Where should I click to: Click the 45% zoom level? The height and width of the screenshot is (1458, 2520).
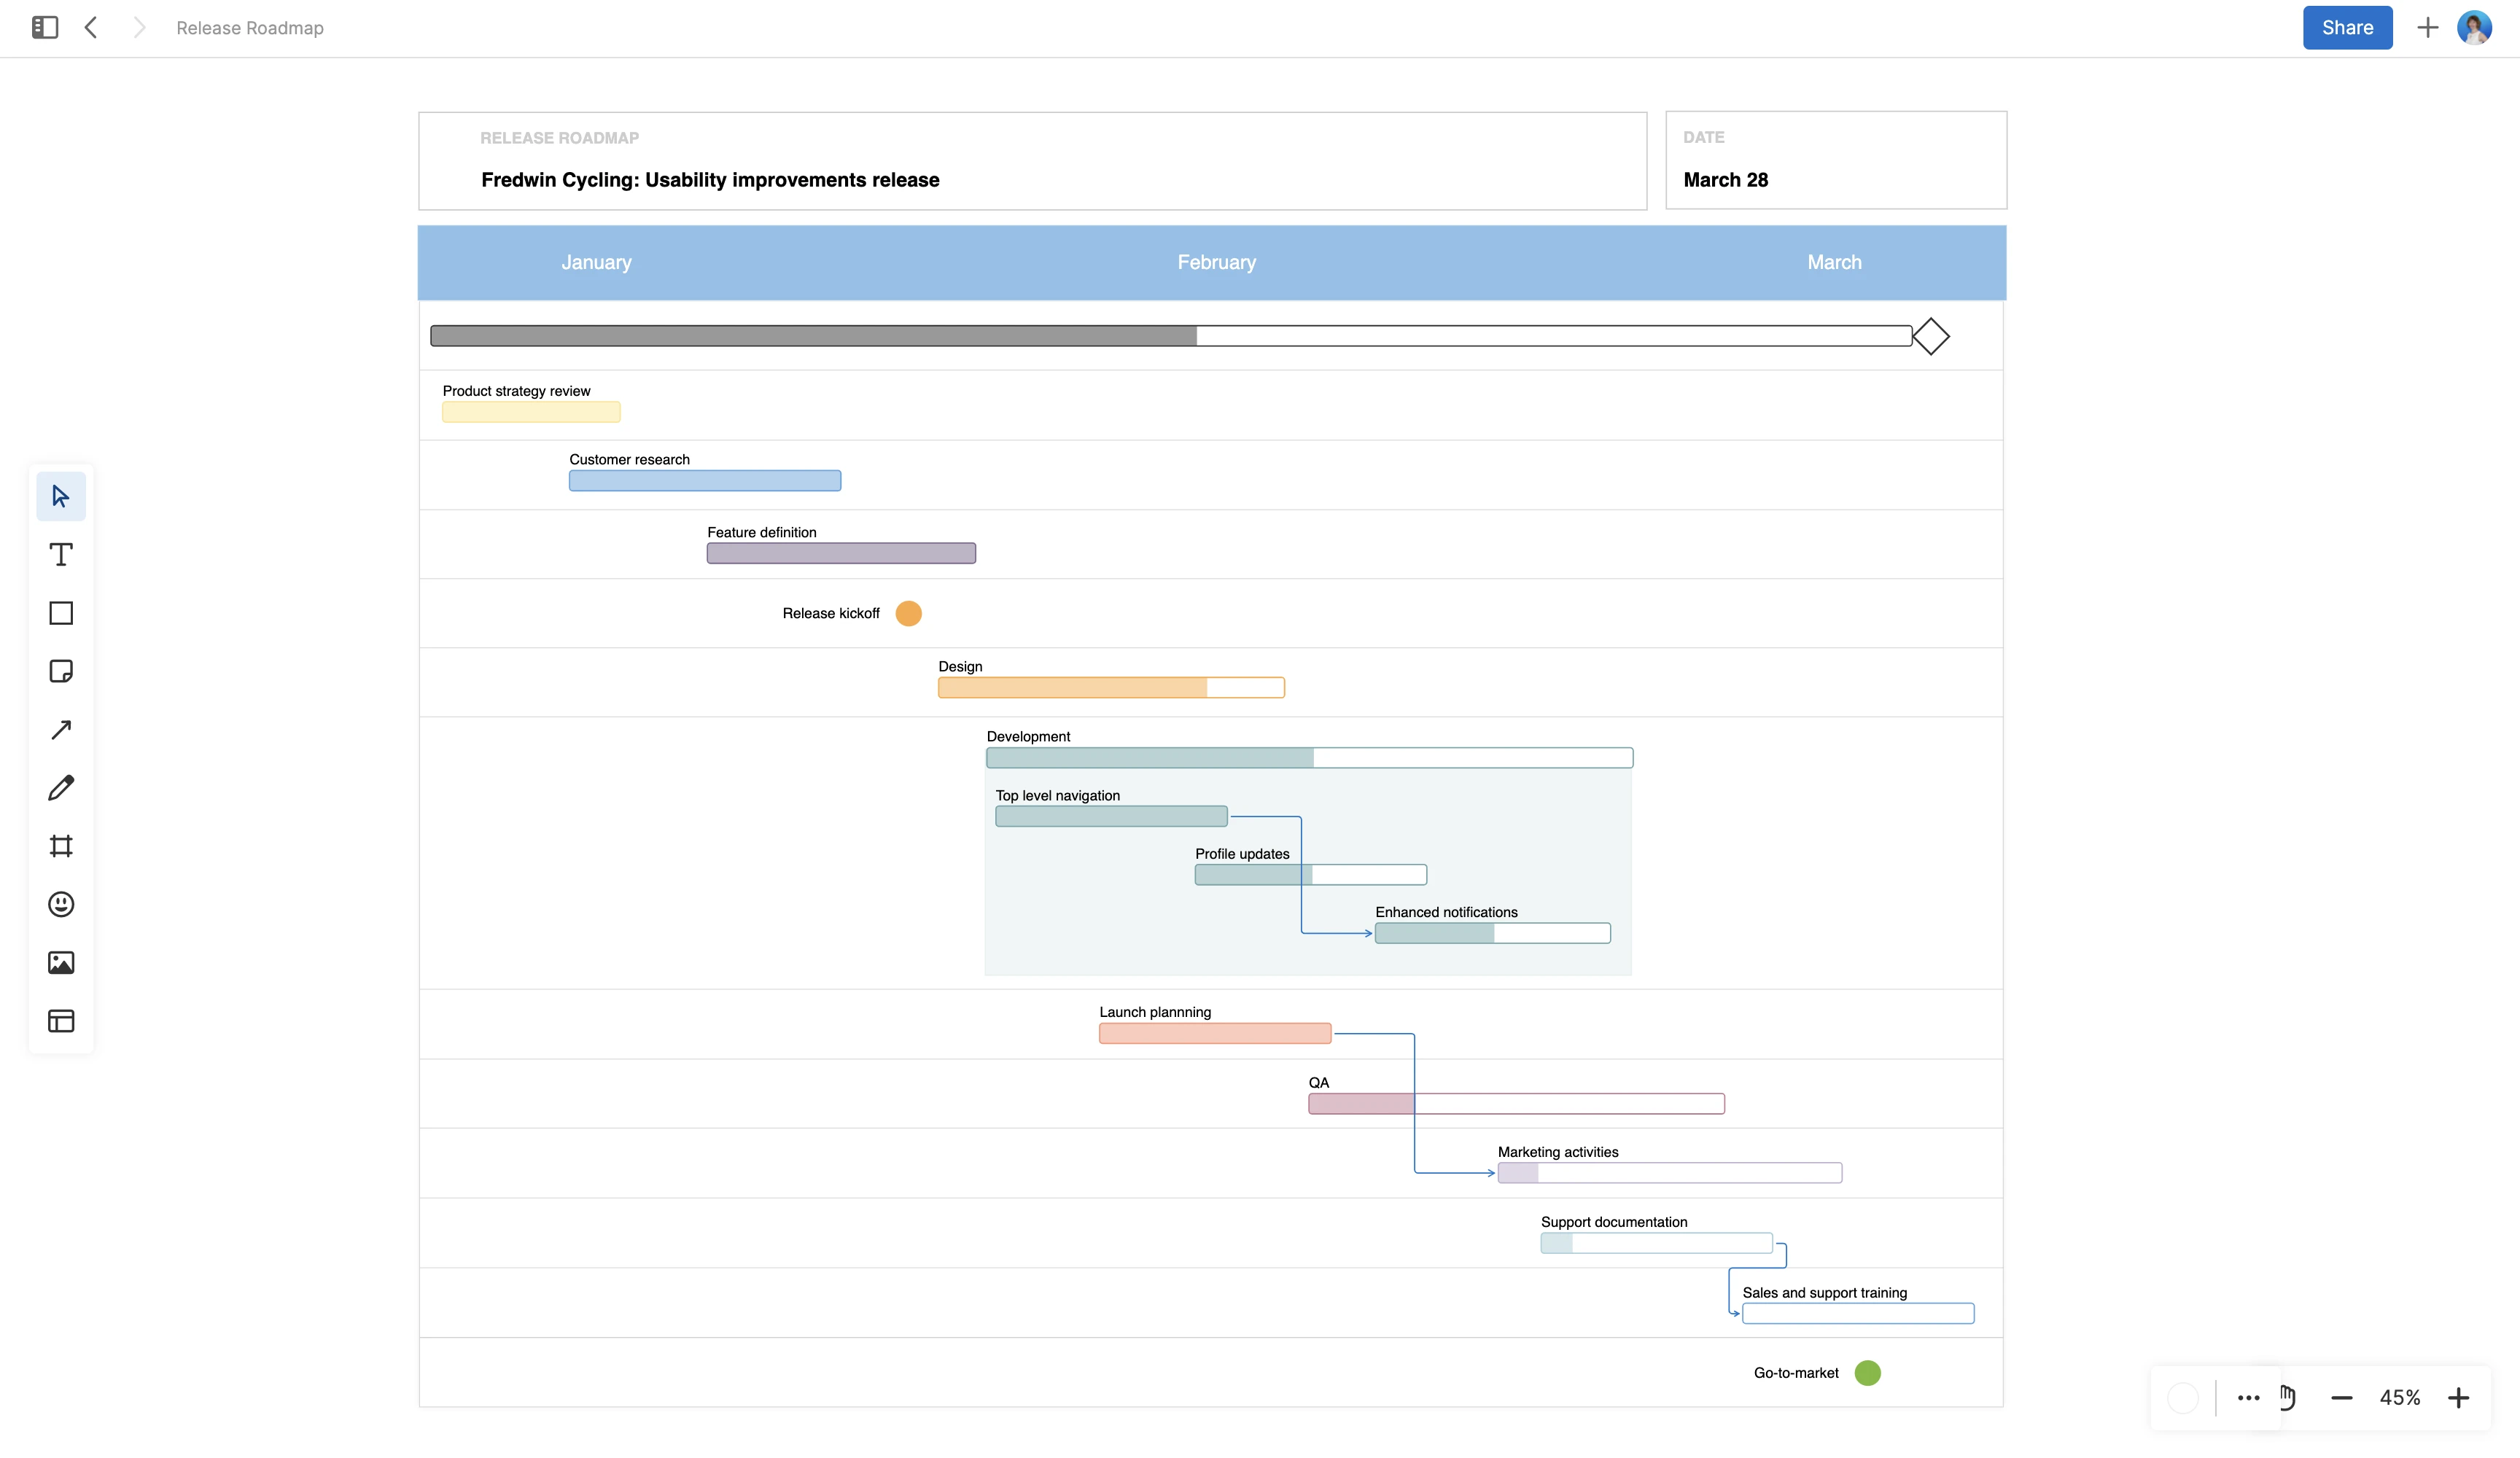pos(2399,1398)
